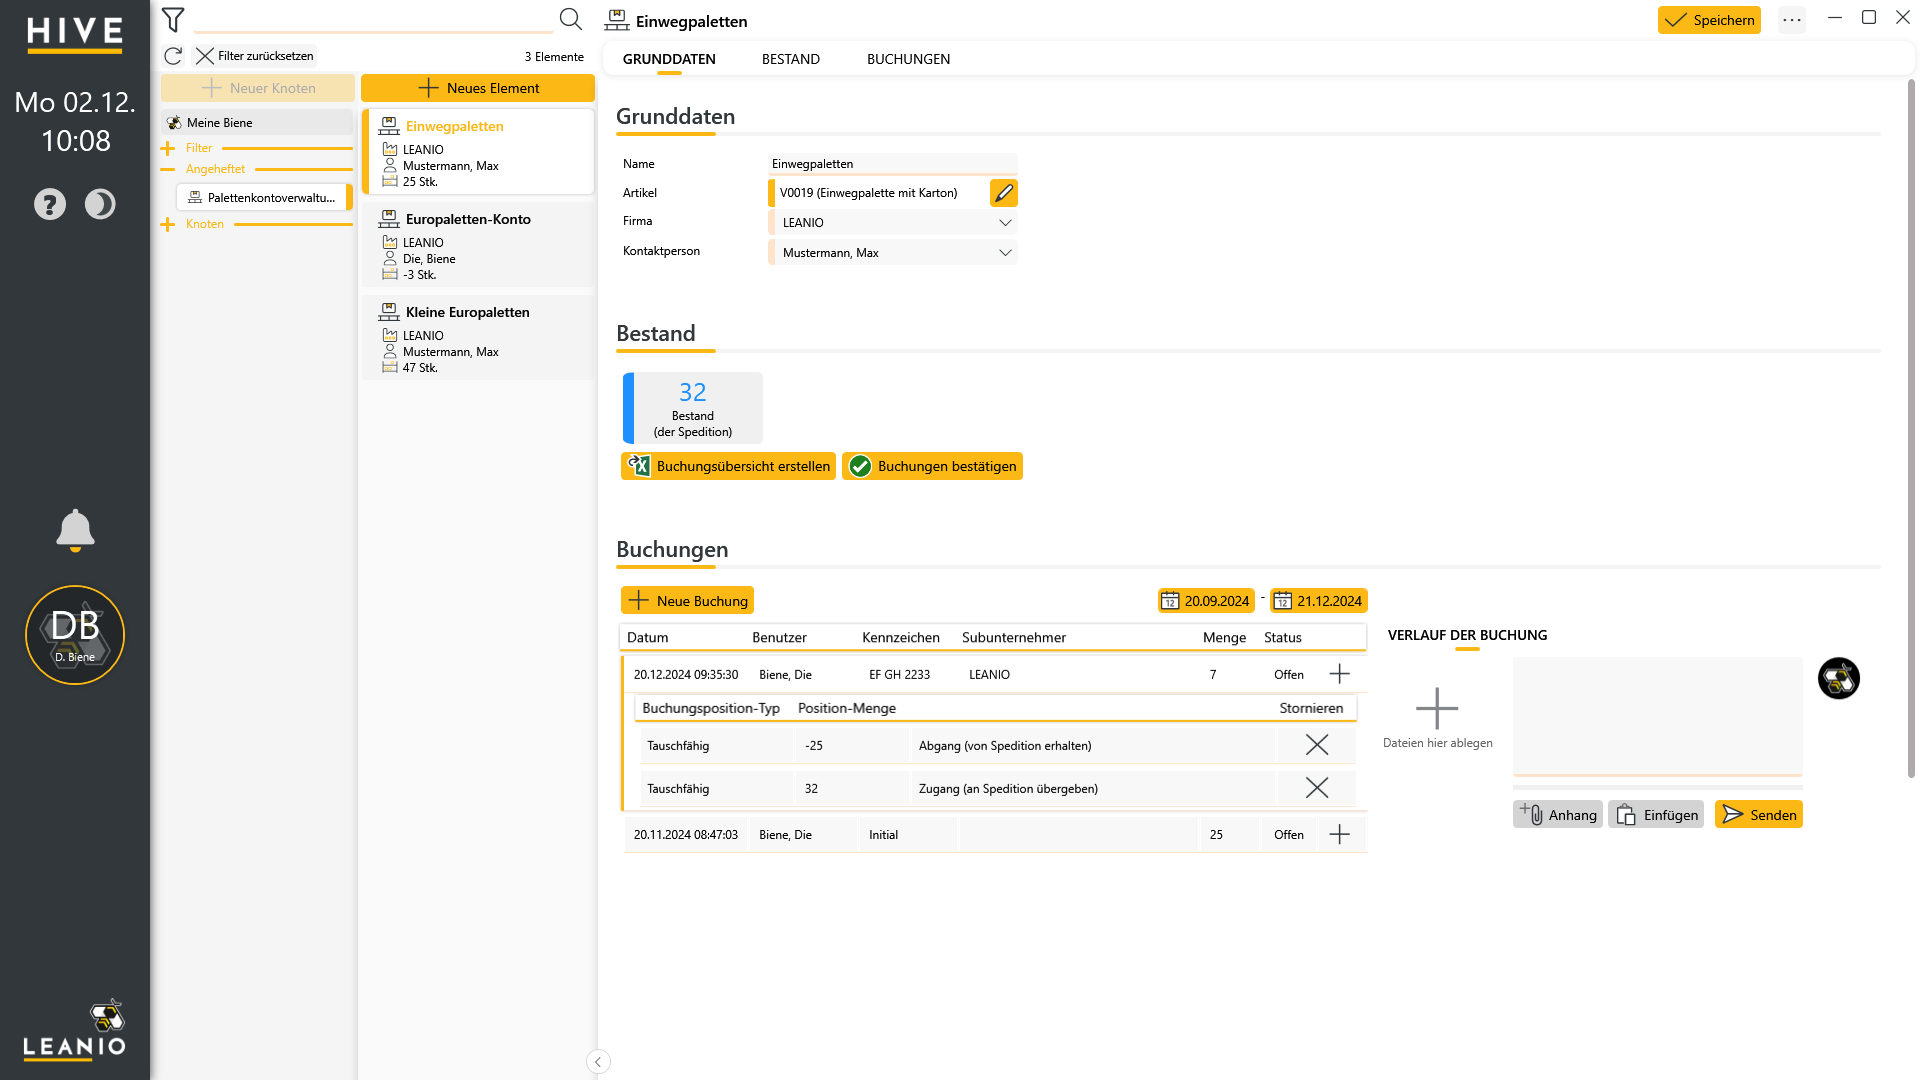Open the three-dot more options menu
Viewport: 1920px width, 1080px height.
click(x=1792, y=20)
